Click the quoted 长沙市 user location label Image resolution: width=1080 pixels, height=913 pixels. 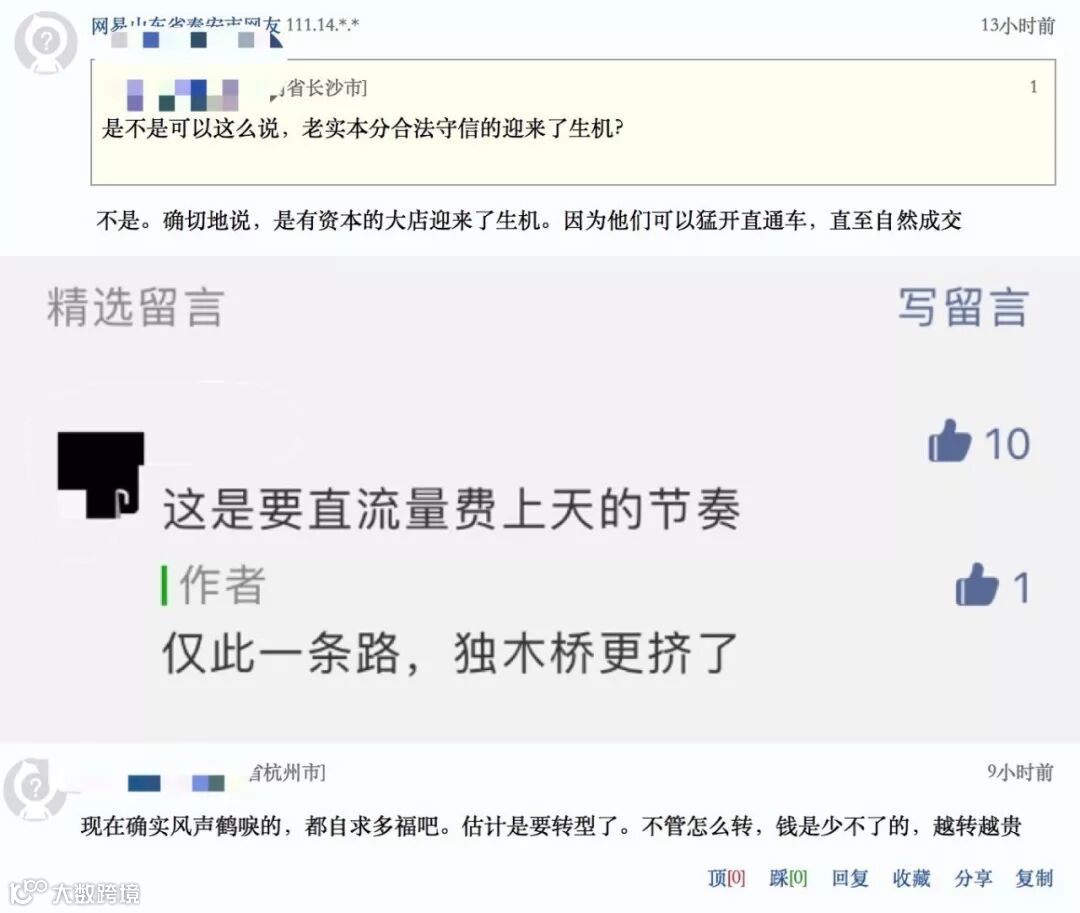tap(324, 88)
